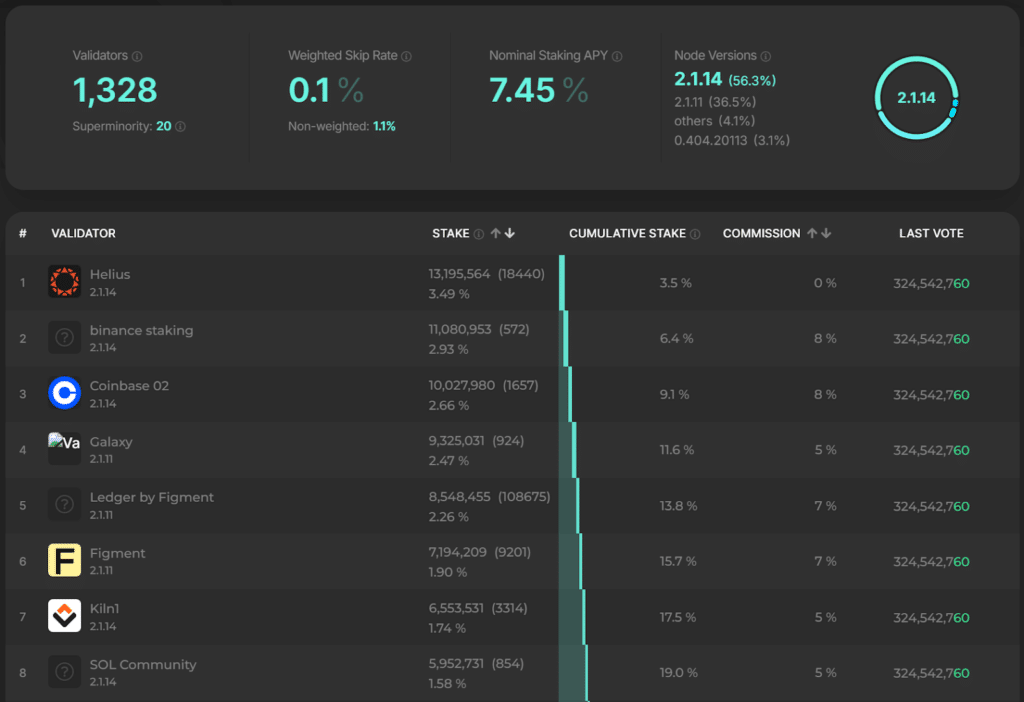Image resolution: width=1024 pixels, height=702 pixels.
Task: Click the Figment yellow F logo
Action: 65,560
